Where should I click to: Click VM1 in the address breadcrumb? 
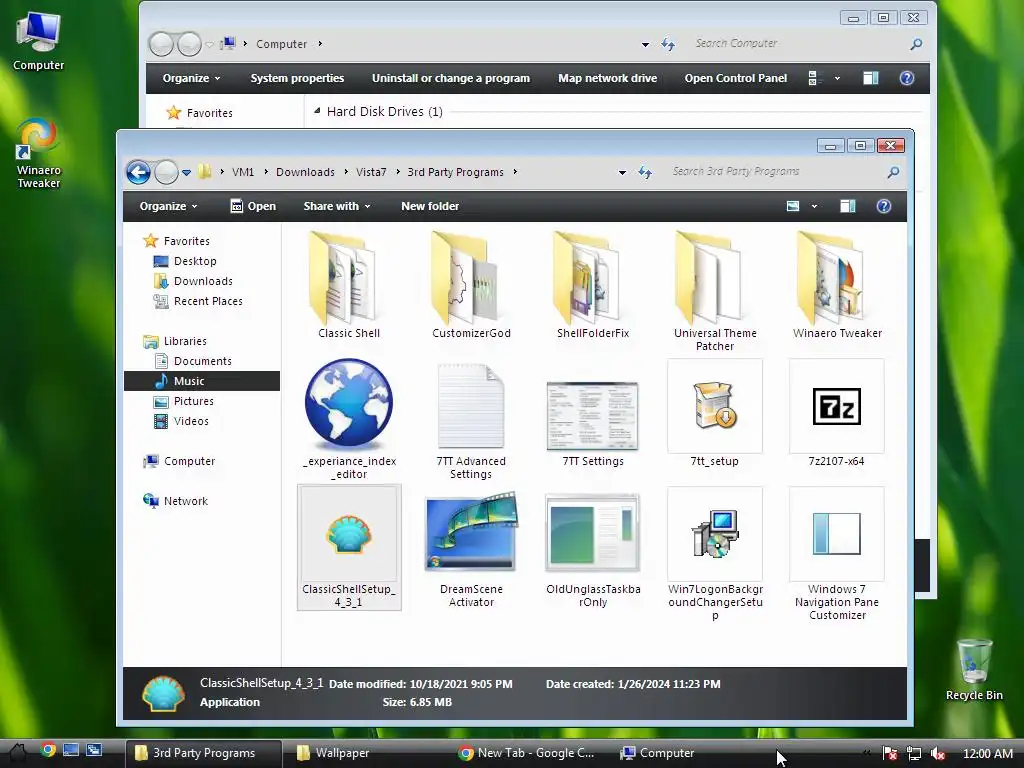(x=243, y=172)
